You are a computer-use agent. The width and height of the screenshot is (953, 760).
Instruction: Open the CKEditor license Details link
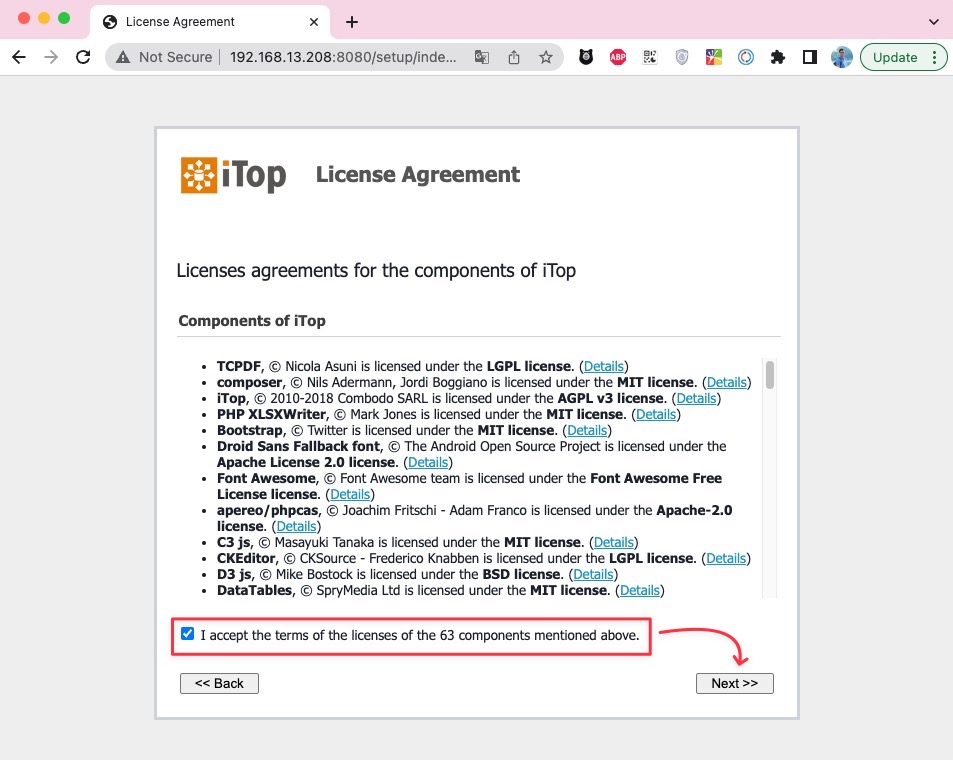click(726, 558)
